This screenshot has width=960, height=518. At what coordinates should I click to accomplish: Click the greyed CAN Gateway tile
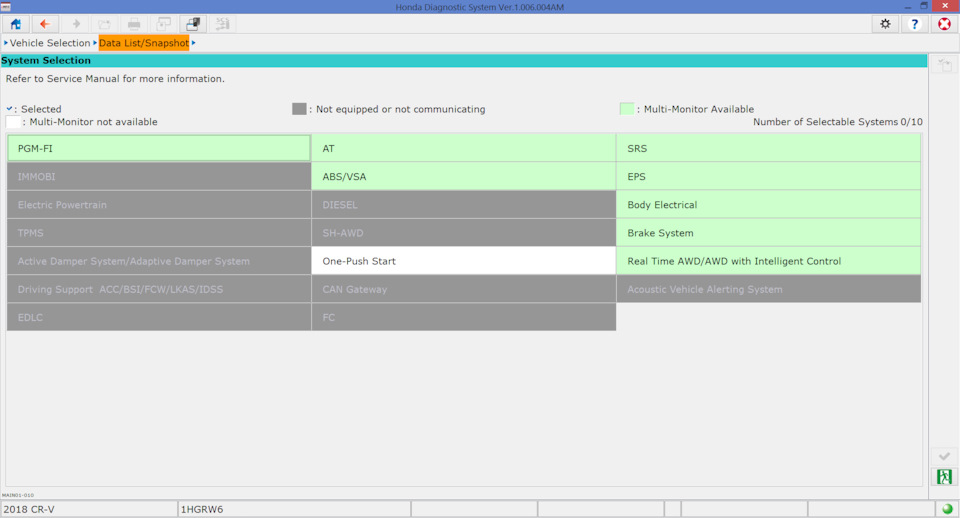click(x=463, y=289)
